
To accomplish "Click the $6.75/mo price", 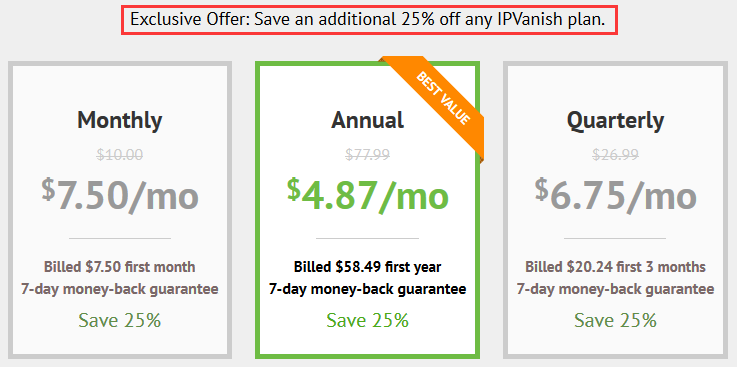I will click(x=615, y=194).
